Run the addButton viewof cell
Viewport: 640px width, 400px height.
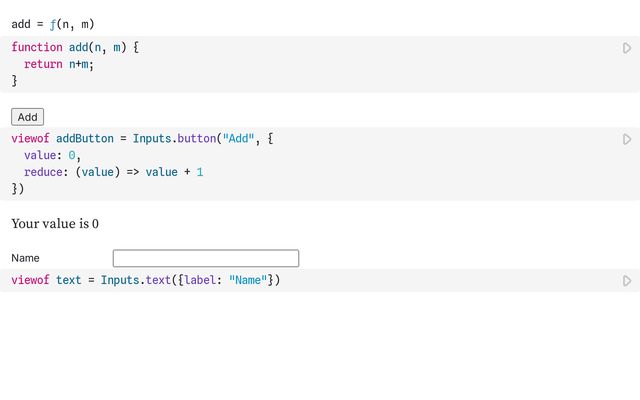click(627, 139)
